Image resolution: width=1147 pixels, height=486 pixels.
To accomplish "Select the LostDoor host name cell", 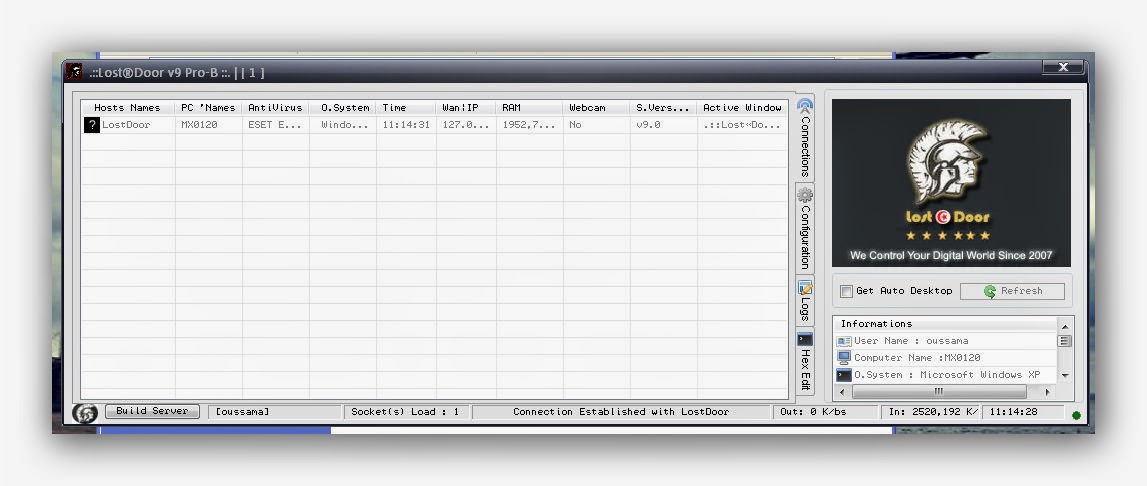I will [x=126, y=125].
